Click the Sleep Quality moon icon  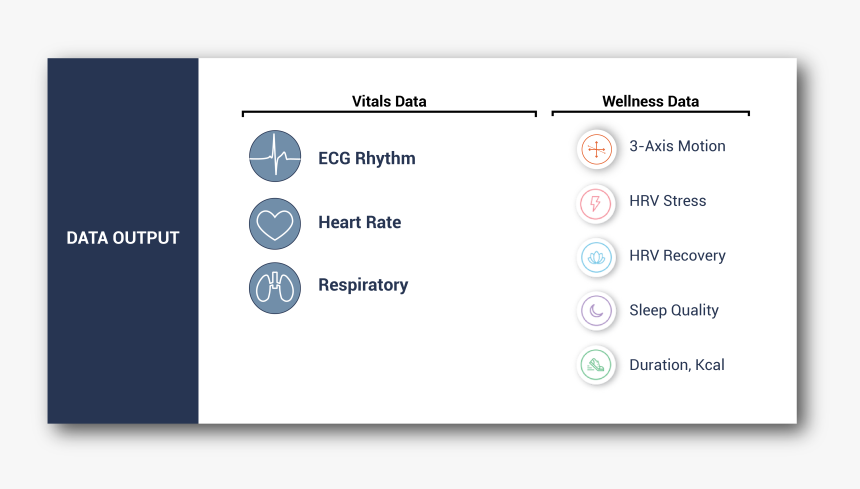[x=596, y=311]
